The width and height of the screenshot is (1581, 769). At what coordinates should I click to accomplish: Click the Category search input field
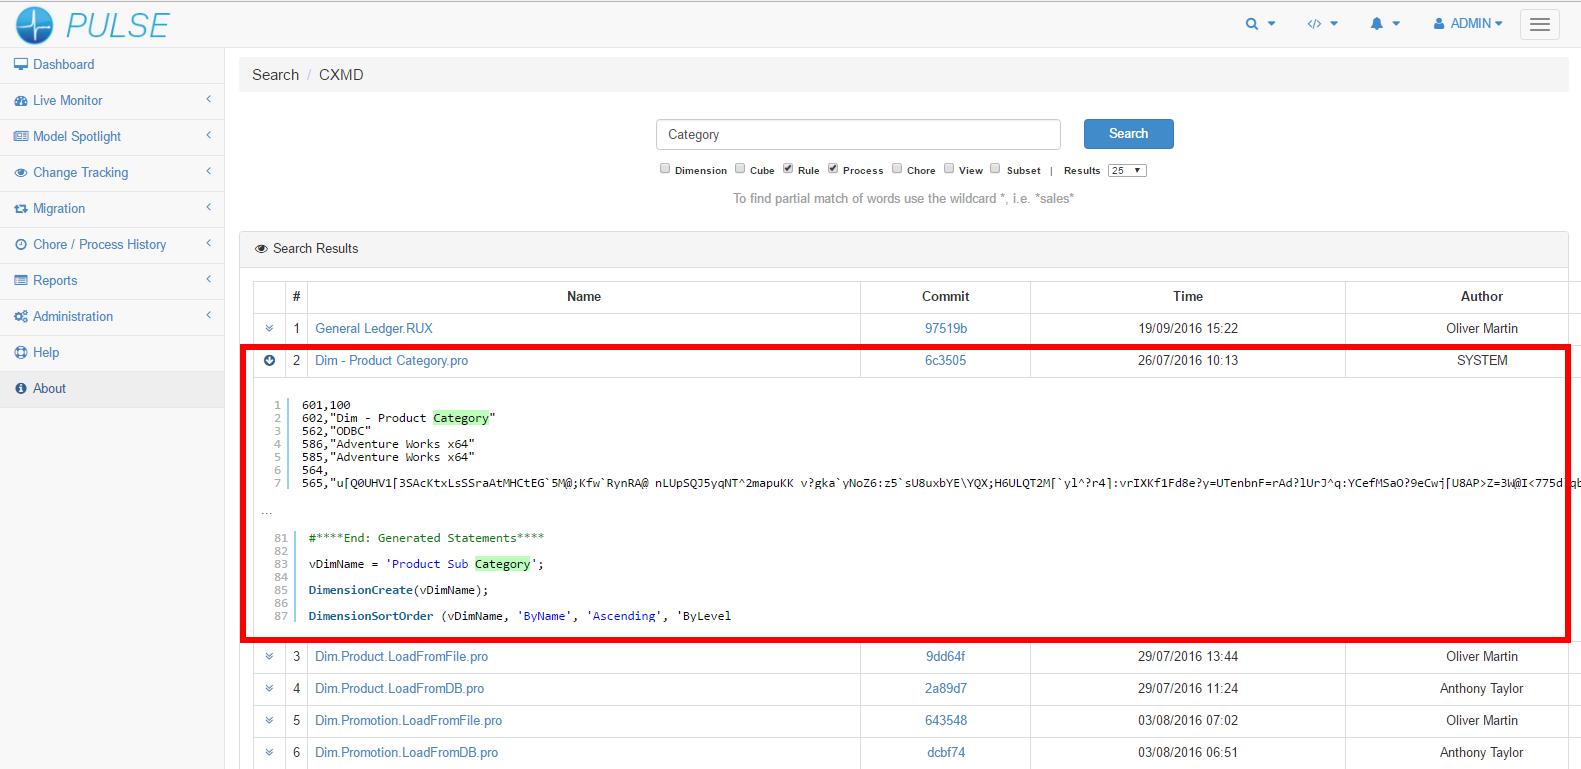[857, 135]
